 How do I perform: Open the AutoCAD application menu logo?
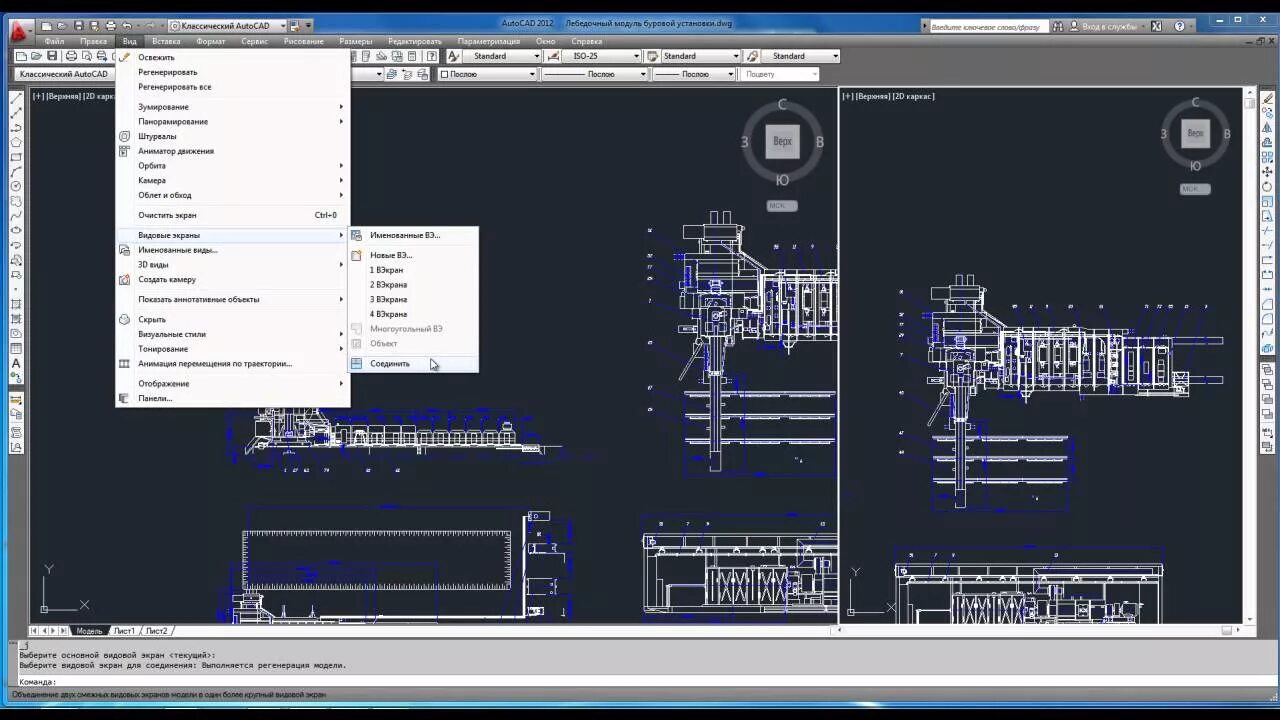19,30
